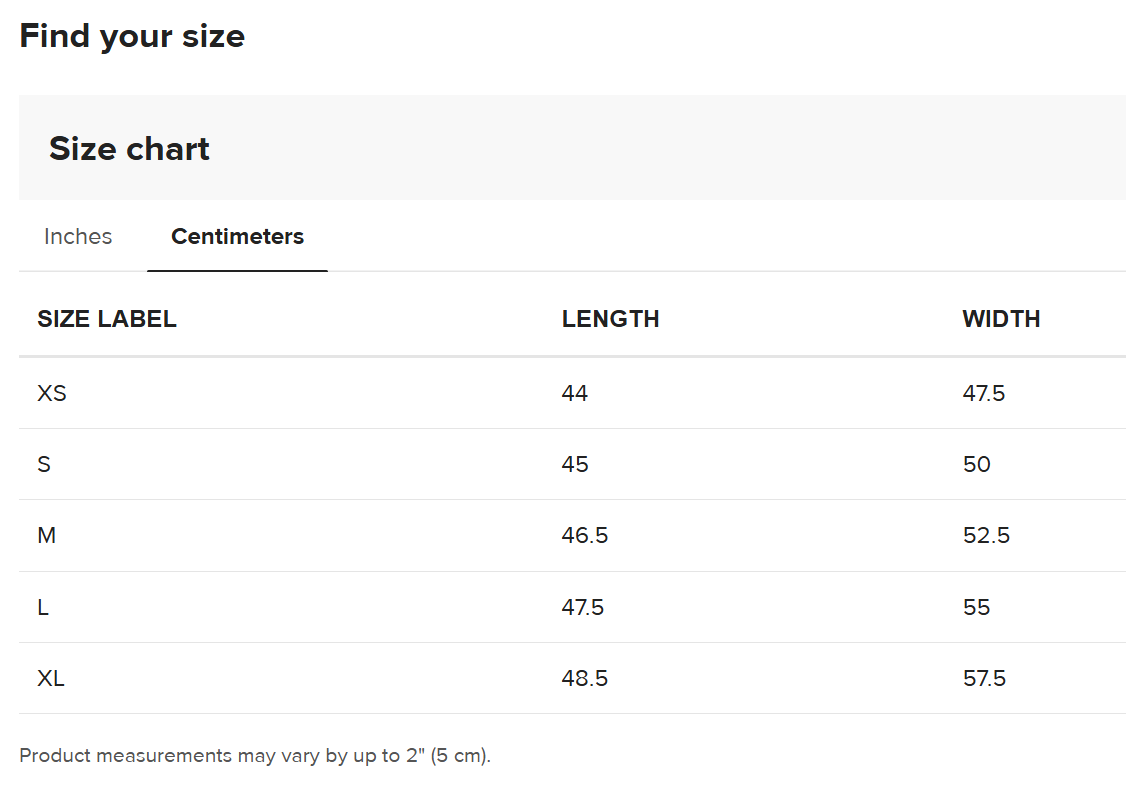
Task: Select the XL size label
Action: [51, 679]
